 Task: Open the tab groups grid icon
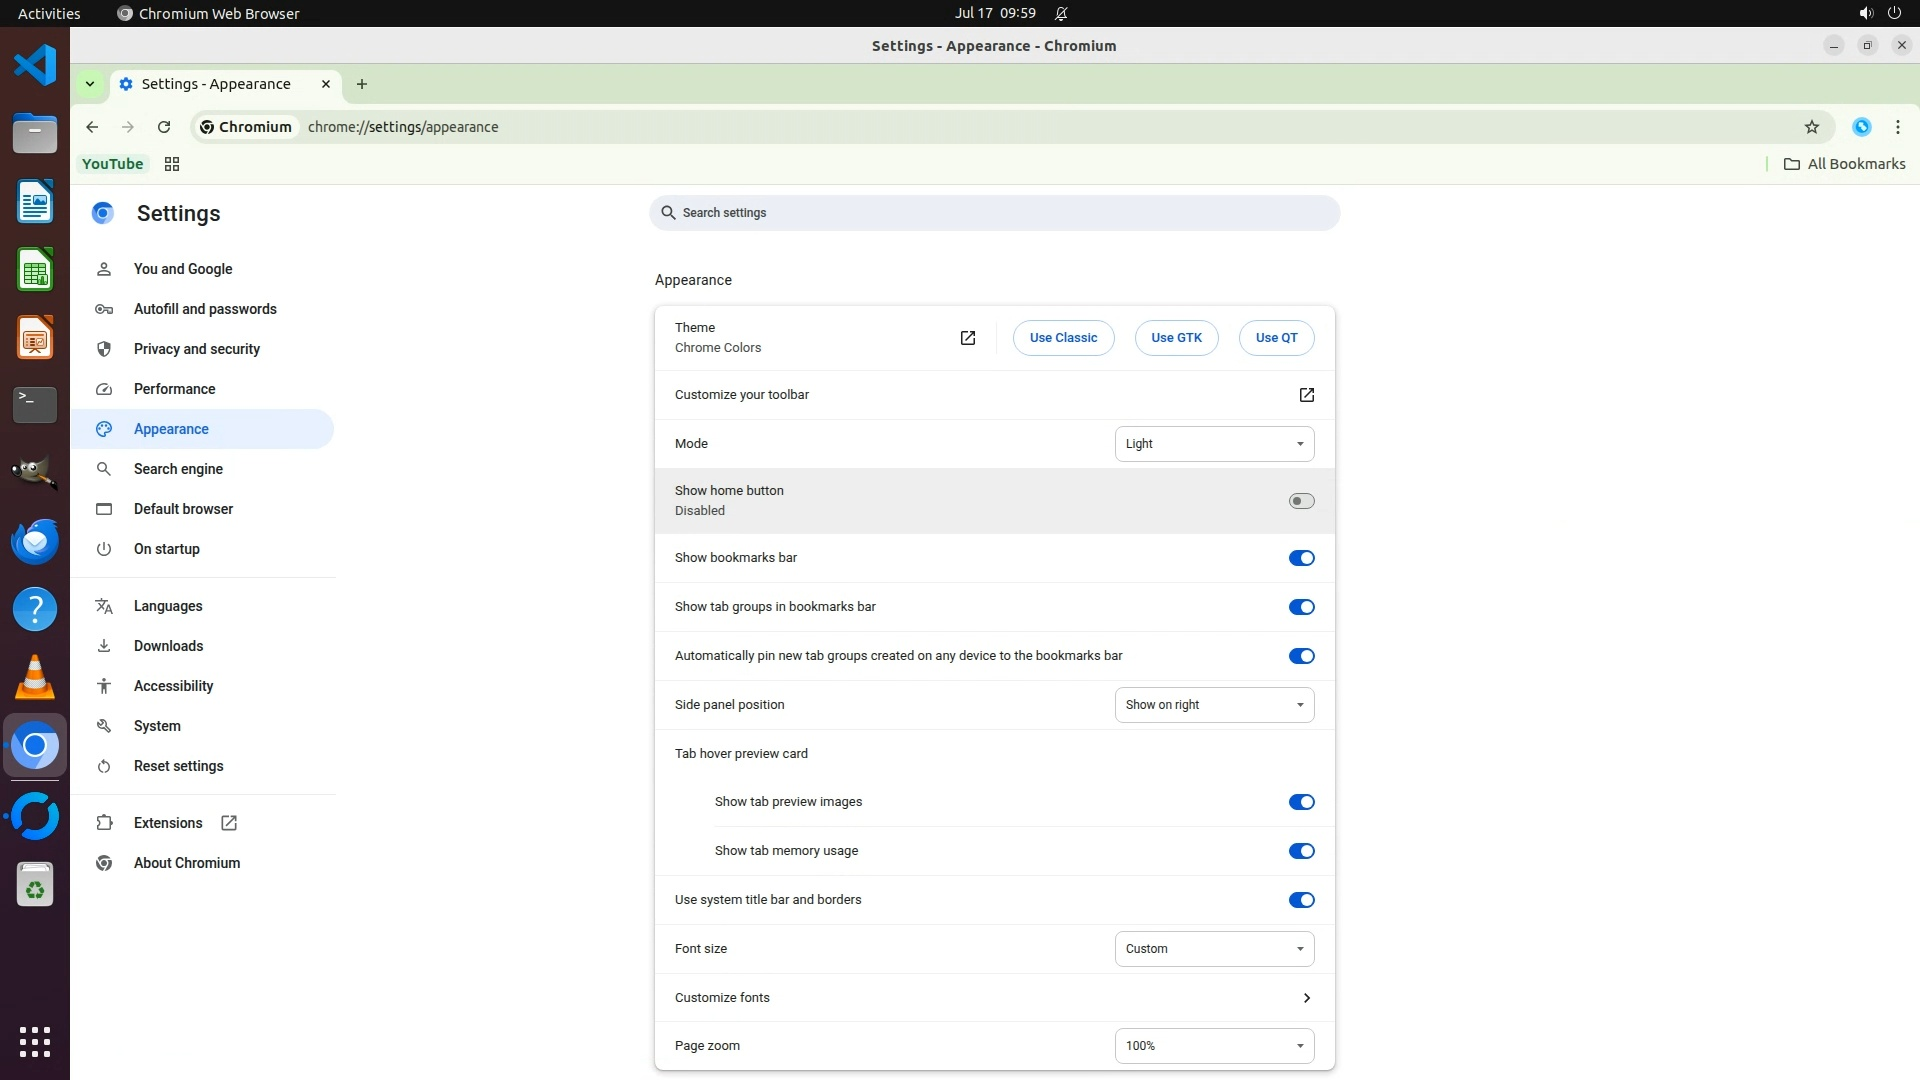pos(172,164)
